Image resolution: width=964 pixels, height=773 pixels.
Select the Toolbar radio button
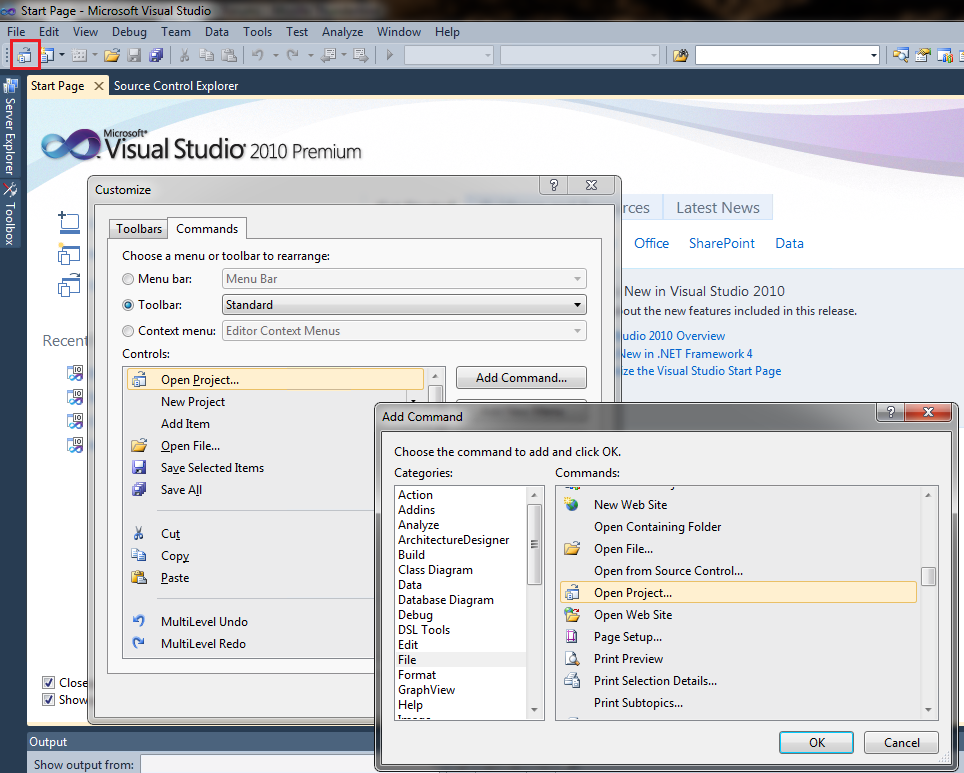tap(128, 305)
